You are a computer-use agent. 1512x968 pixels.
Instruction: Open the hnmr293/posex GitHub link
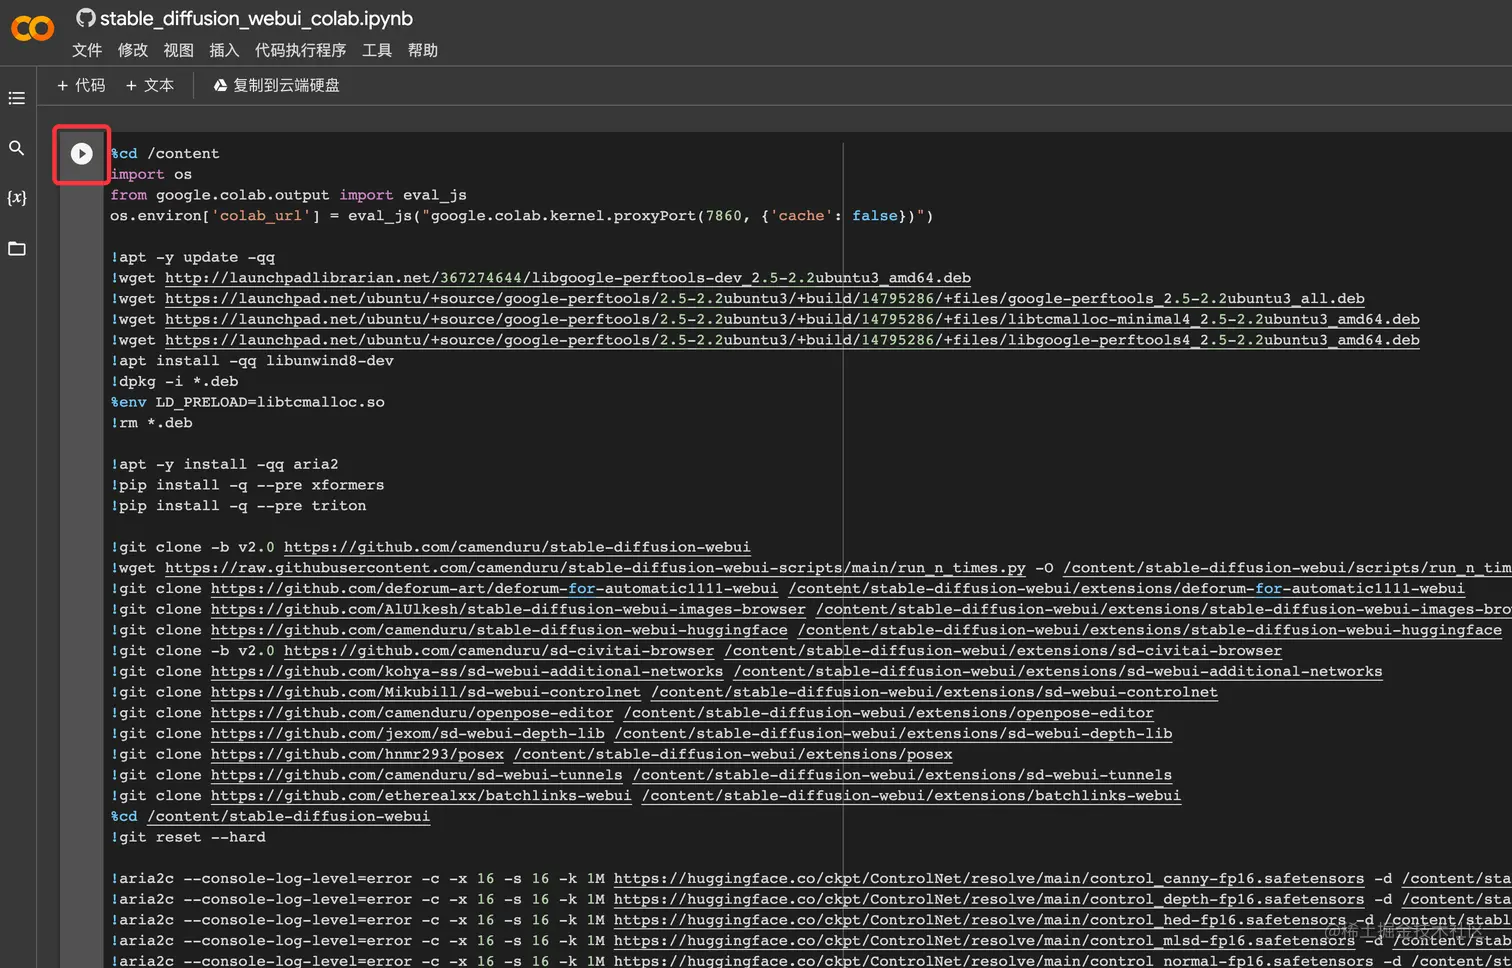point(357,755)
